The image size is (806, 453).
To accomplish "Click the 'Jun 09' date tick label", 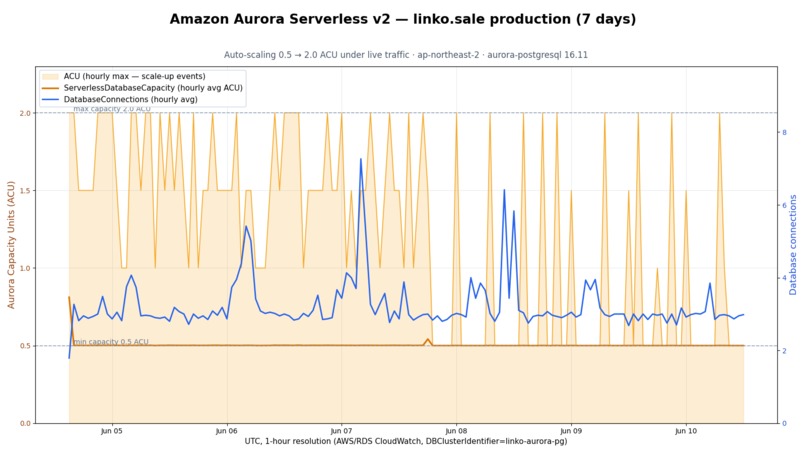I will pos(571,431).
